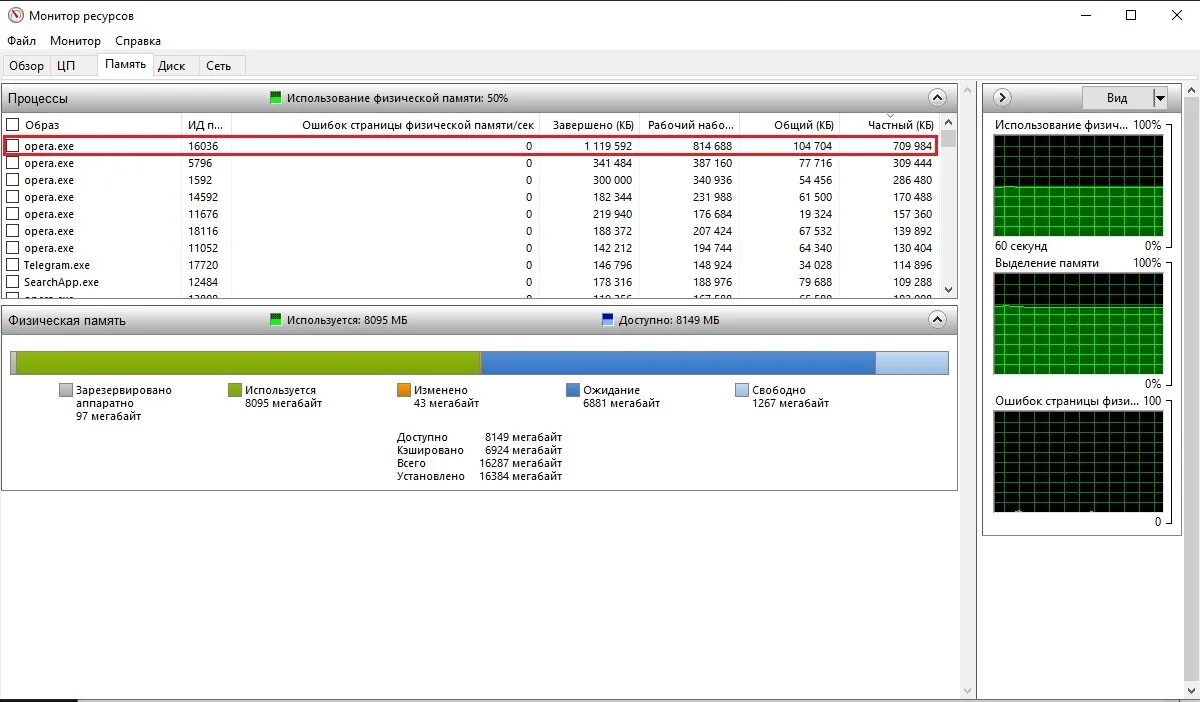The image size is (1200, 702).
Task: Click the light blue Свободно bar segment
Action: click(x=912, y=363)
